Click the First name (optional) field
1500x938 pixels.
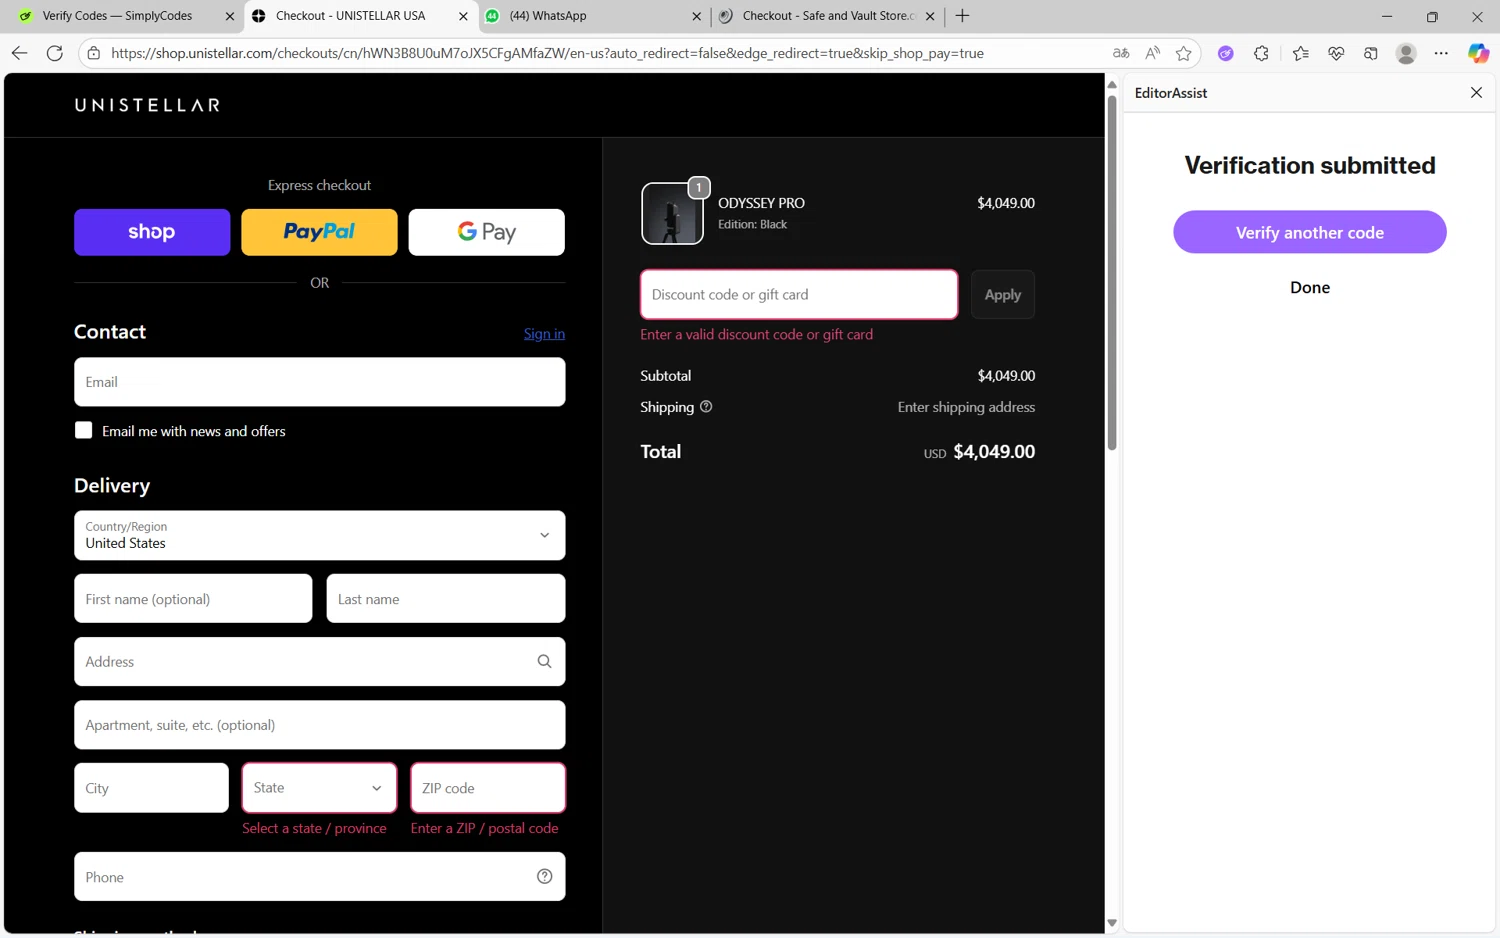click(193, 598)
